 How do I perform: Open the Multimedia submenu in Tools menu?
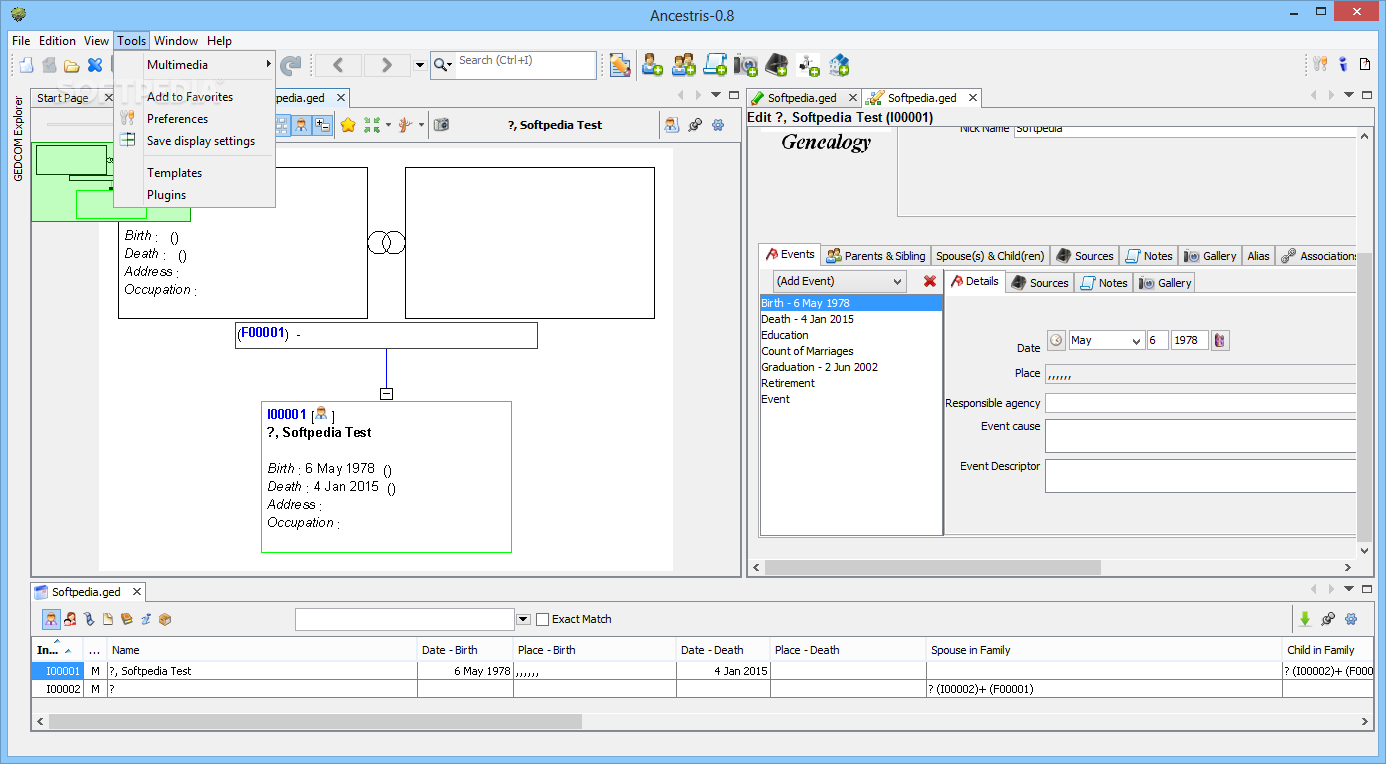coord(195,65)
